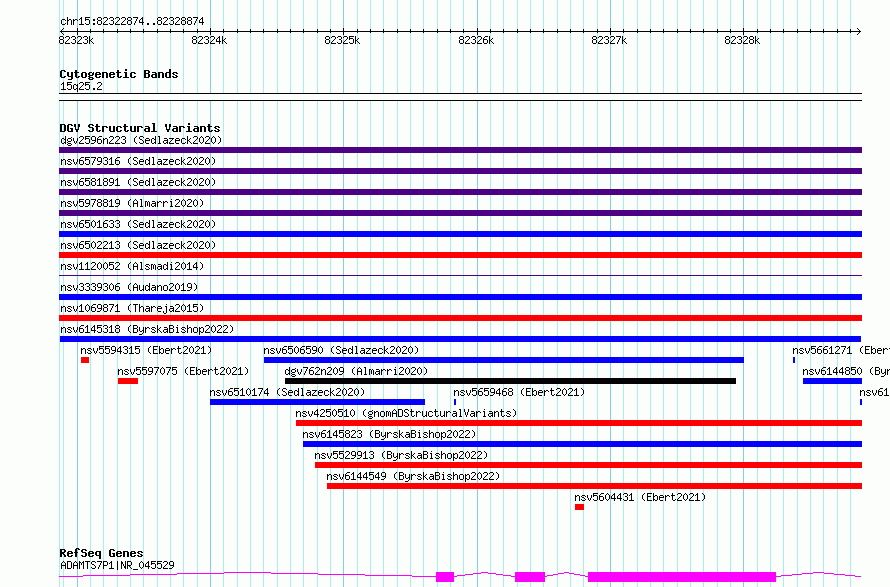This screenshot has width=890, height=587.
Task: Select the blue bar under nsv6145318
Action: 460,339
